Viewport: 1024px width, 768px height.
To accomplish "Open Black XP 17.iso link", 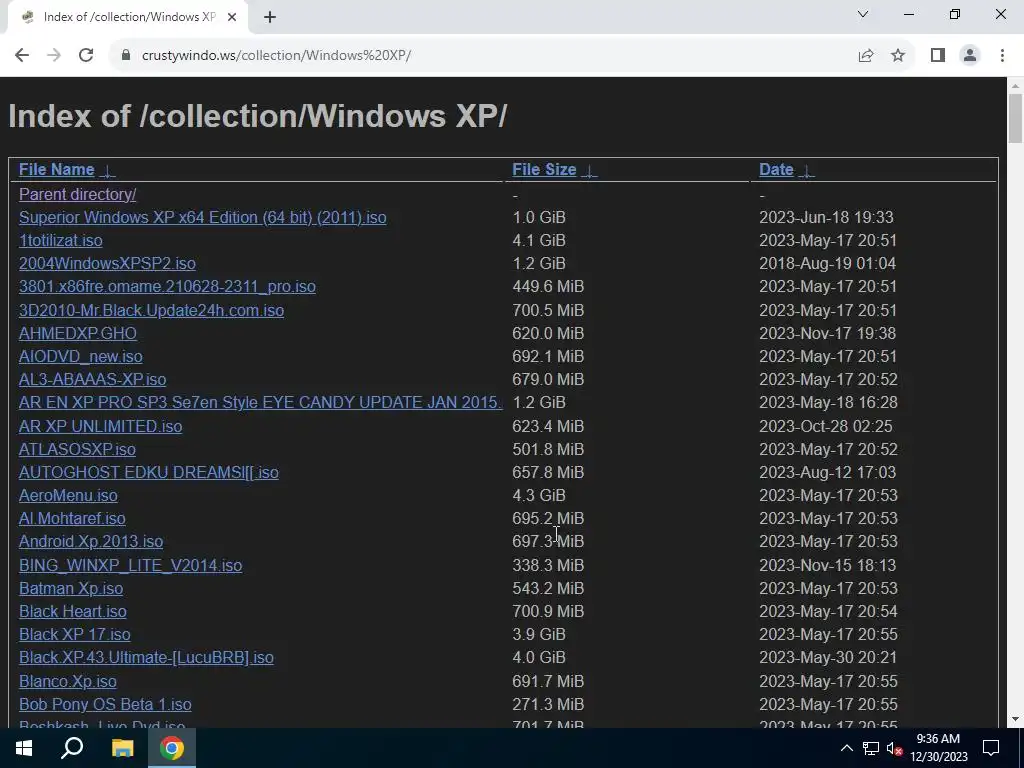I will (x=74, y=634).
